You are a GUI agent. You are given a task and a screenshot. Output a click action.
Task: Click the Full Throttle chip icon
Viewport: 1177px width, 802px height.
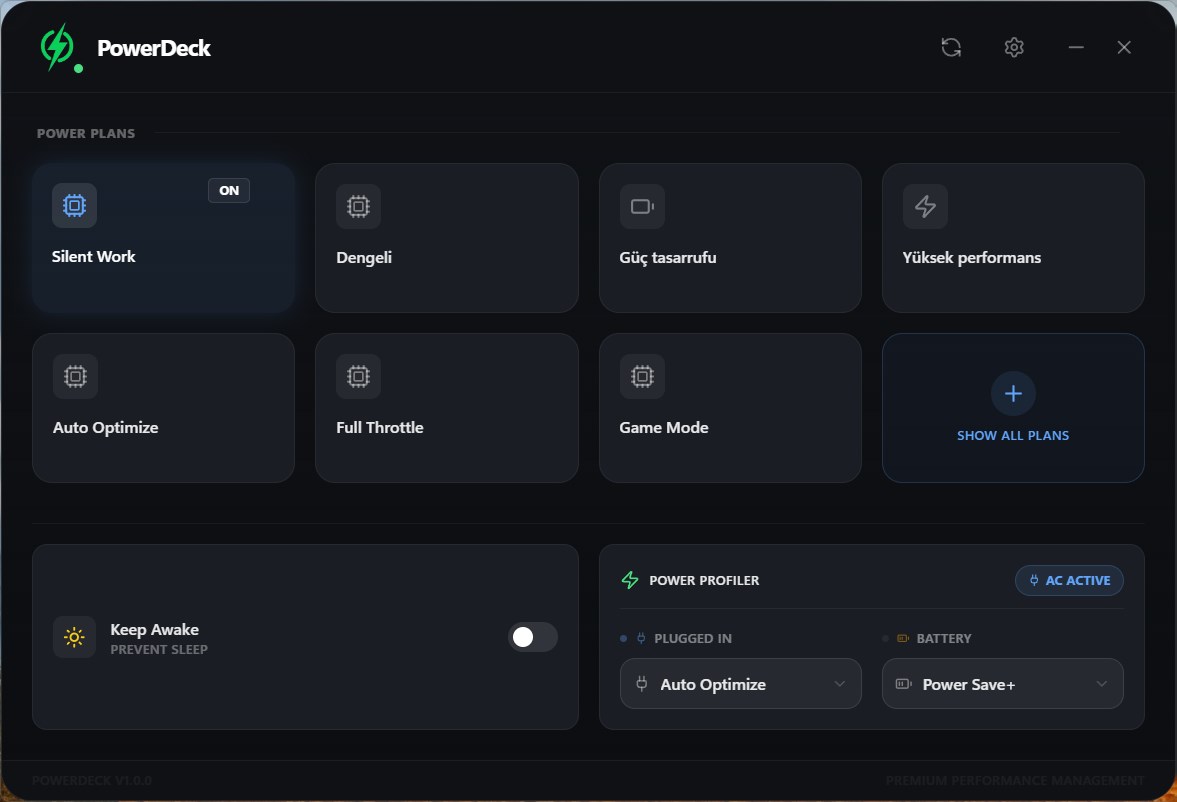(x=358, y=376)
